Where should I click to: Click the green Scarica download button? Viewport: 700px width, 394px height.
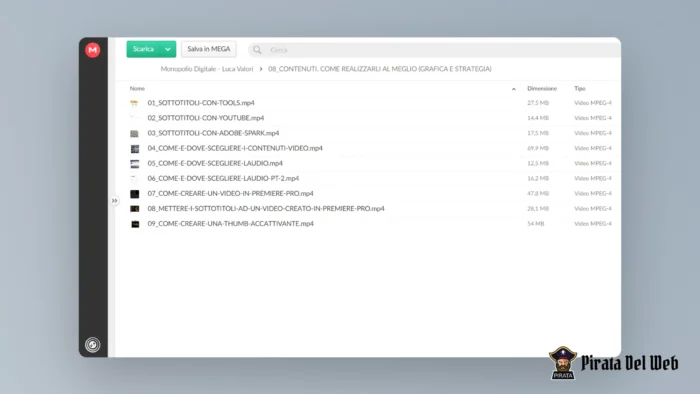click(144, 49)
